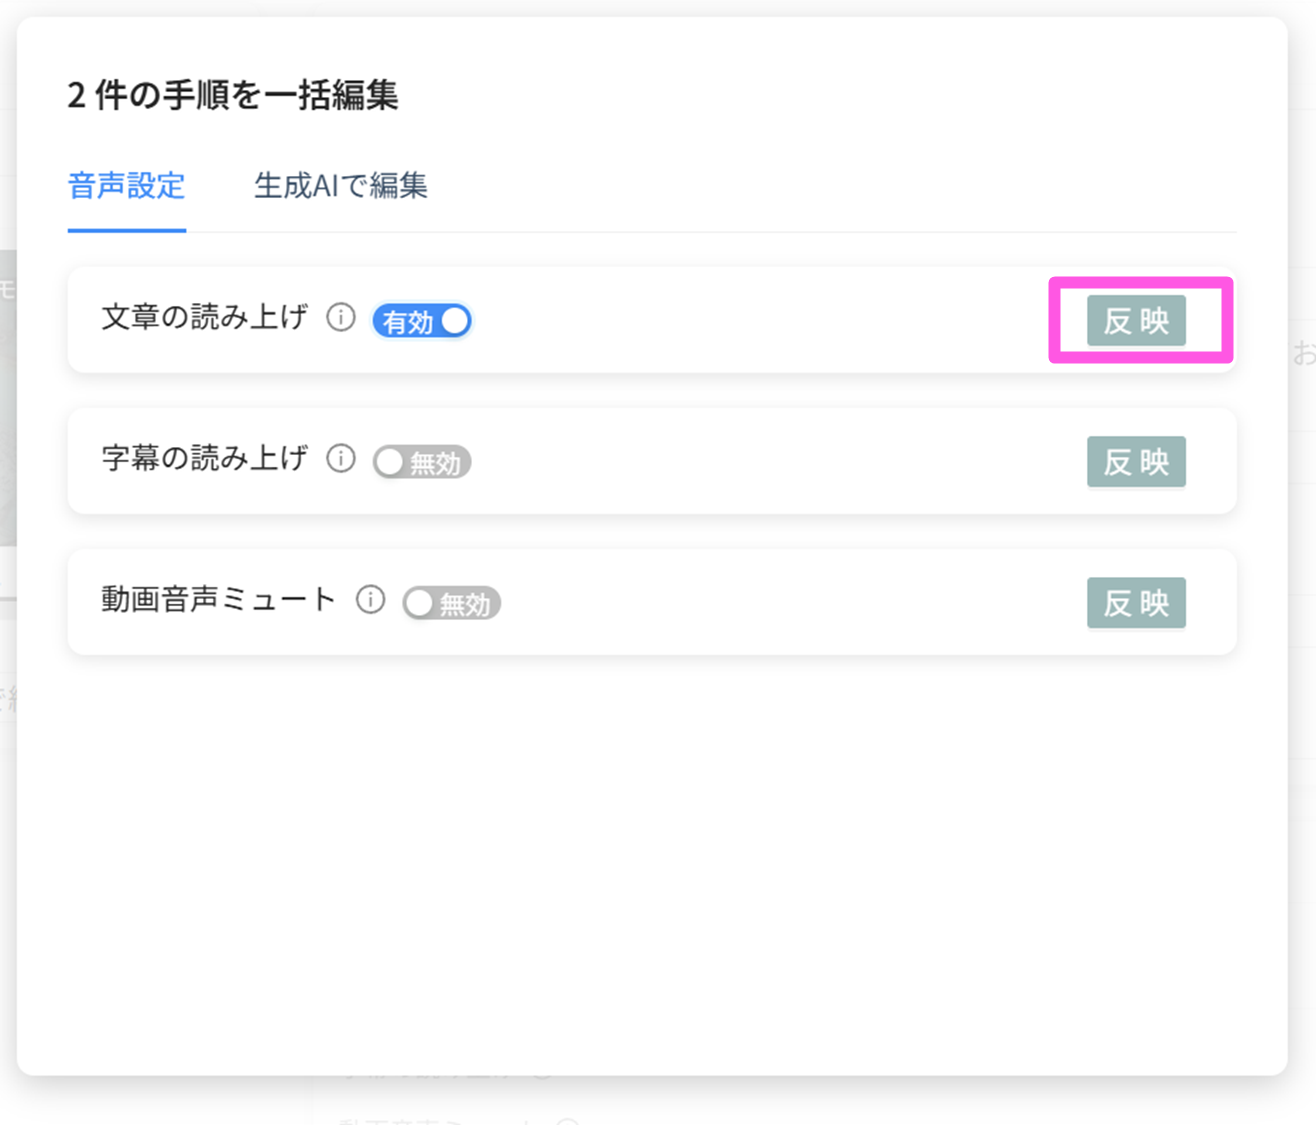
Task: Show info tooltip for 動画音声ミュート
Action: 370,600
